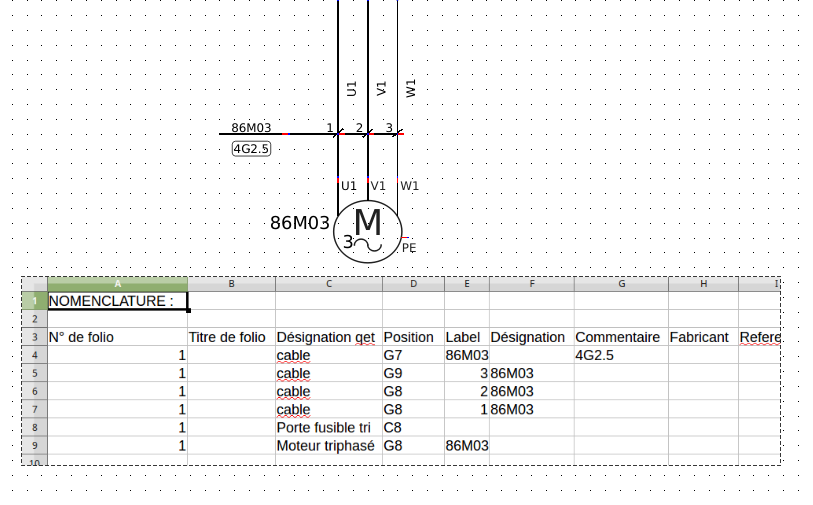
Task: Click the 'N° de folio' header cell
Action: click(x=117, y=337)
